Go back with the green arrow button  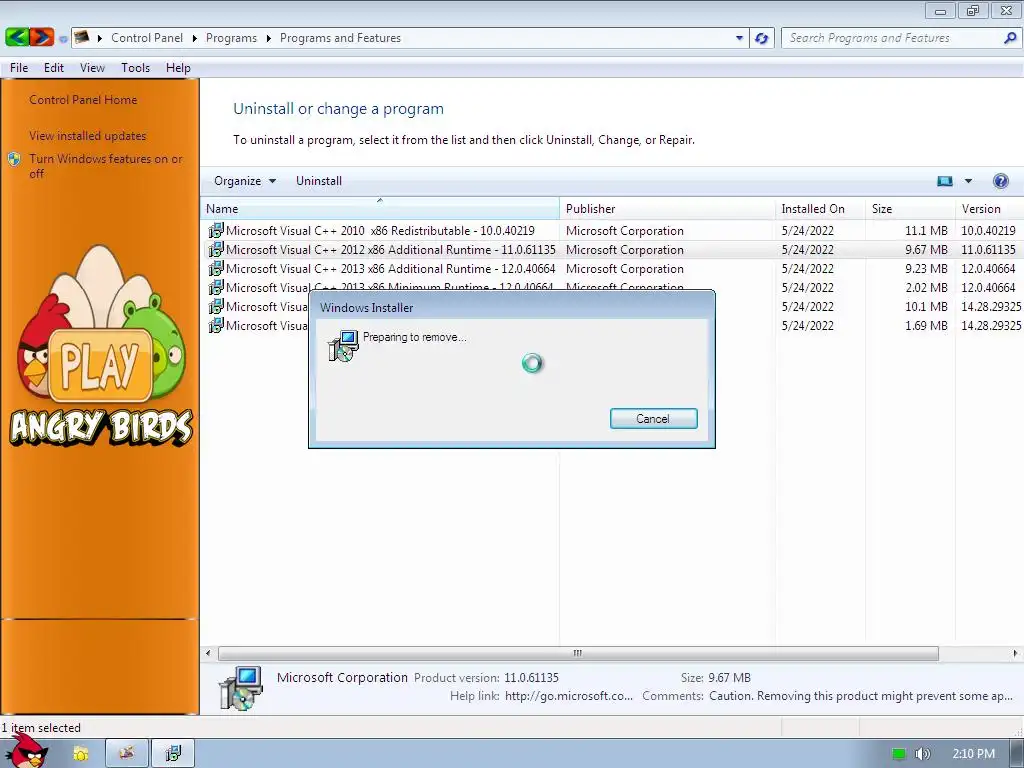click(17, 37)
